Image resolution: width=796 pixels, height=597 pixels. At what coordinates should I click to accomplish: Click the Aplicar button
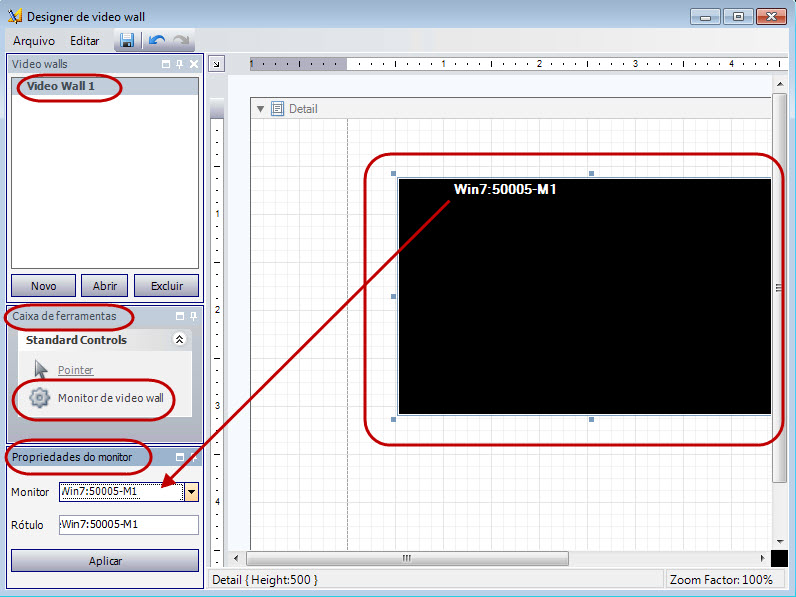[105, 560]
